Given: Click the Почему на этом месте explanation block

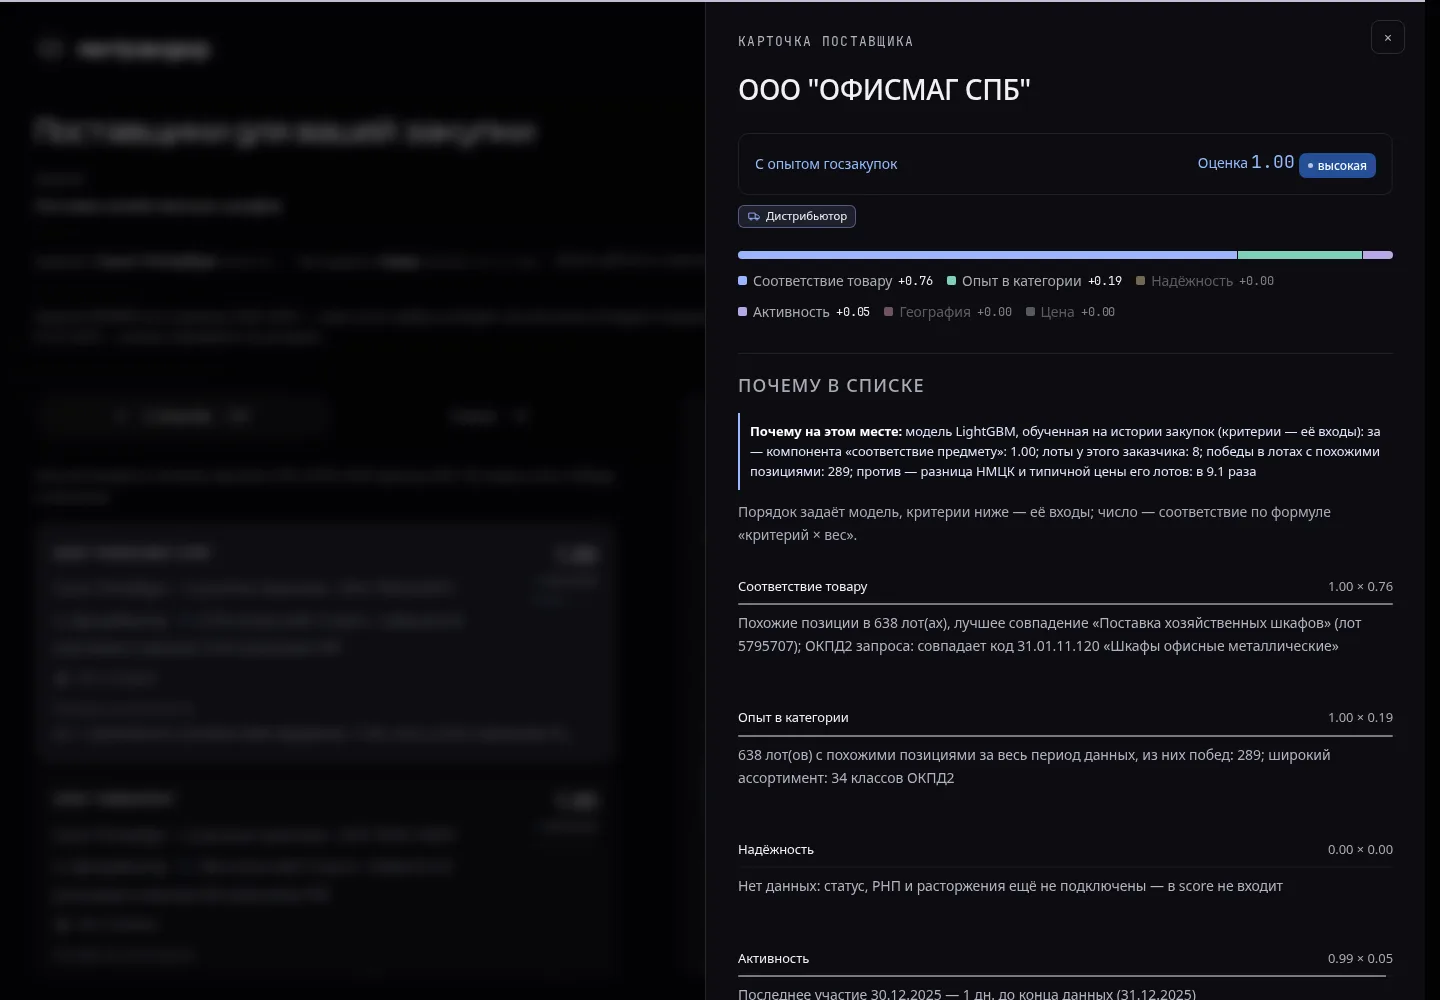Looking at the screenshot, I should 1064,451.
